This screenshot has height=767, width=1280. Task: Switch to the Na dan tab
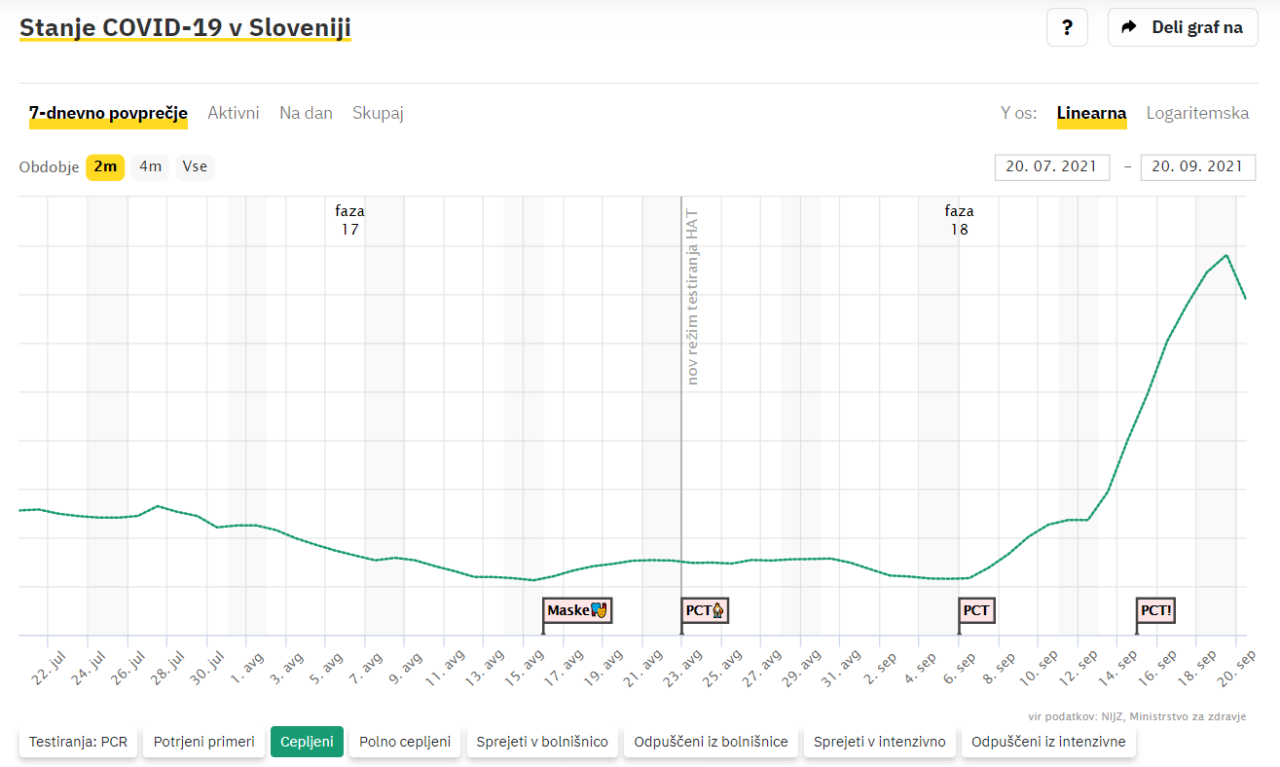pyautogui.click(x=306, y=113)
